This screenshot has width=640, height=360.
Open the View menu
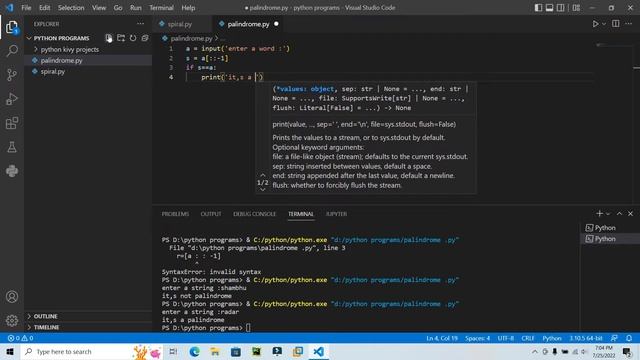(x=99, y=8)
